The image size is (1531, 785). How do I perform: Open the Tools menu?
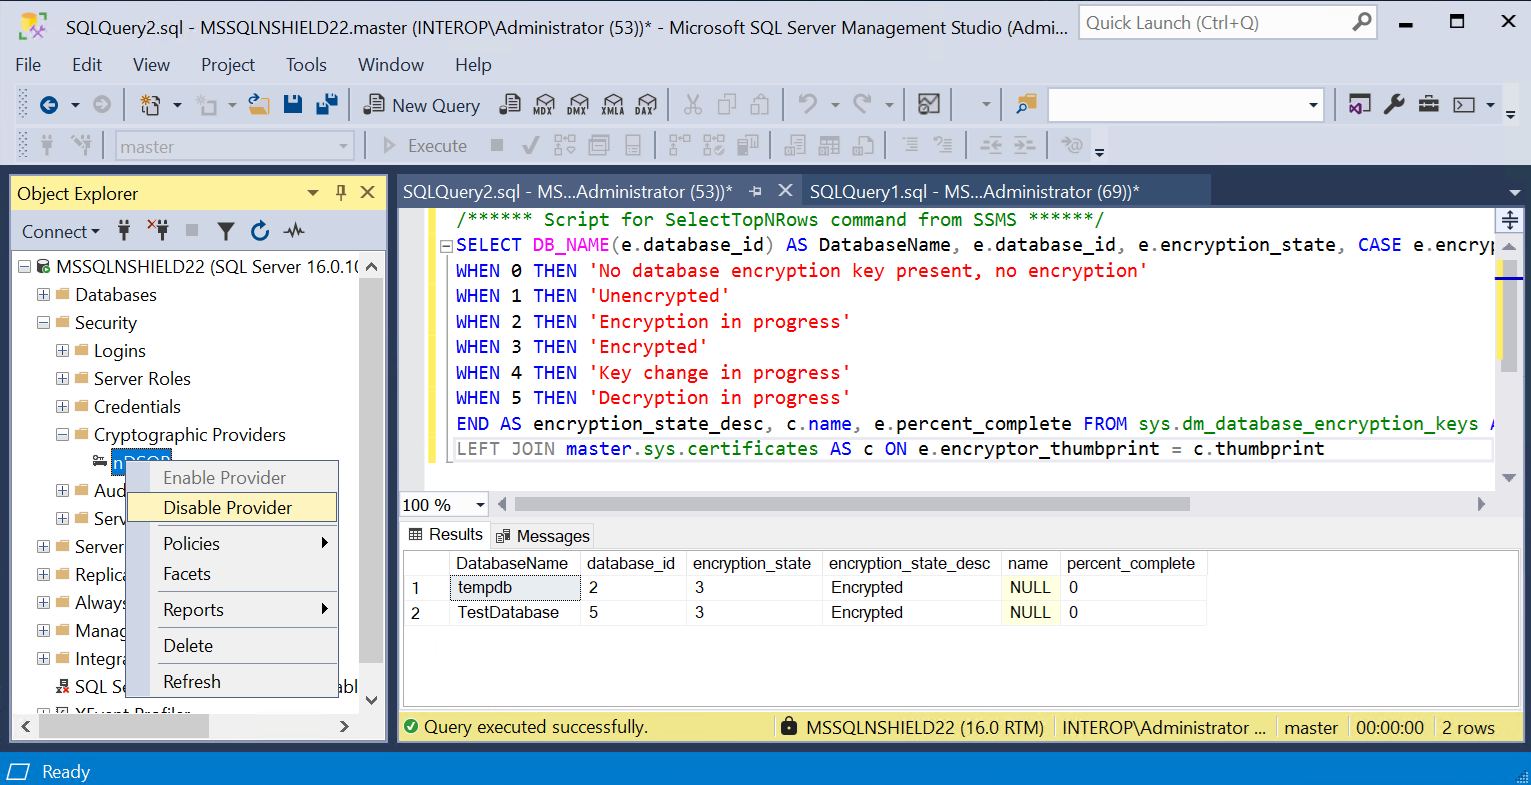pos(306,65)
